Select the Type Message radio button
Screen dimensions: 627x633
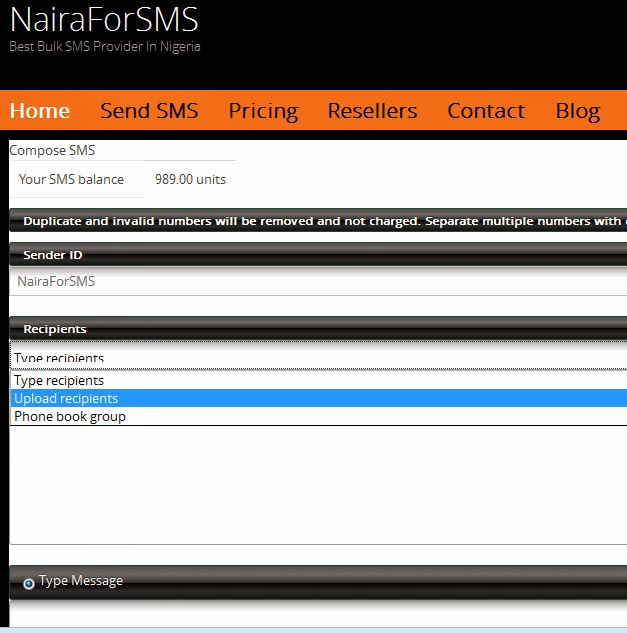29,584
